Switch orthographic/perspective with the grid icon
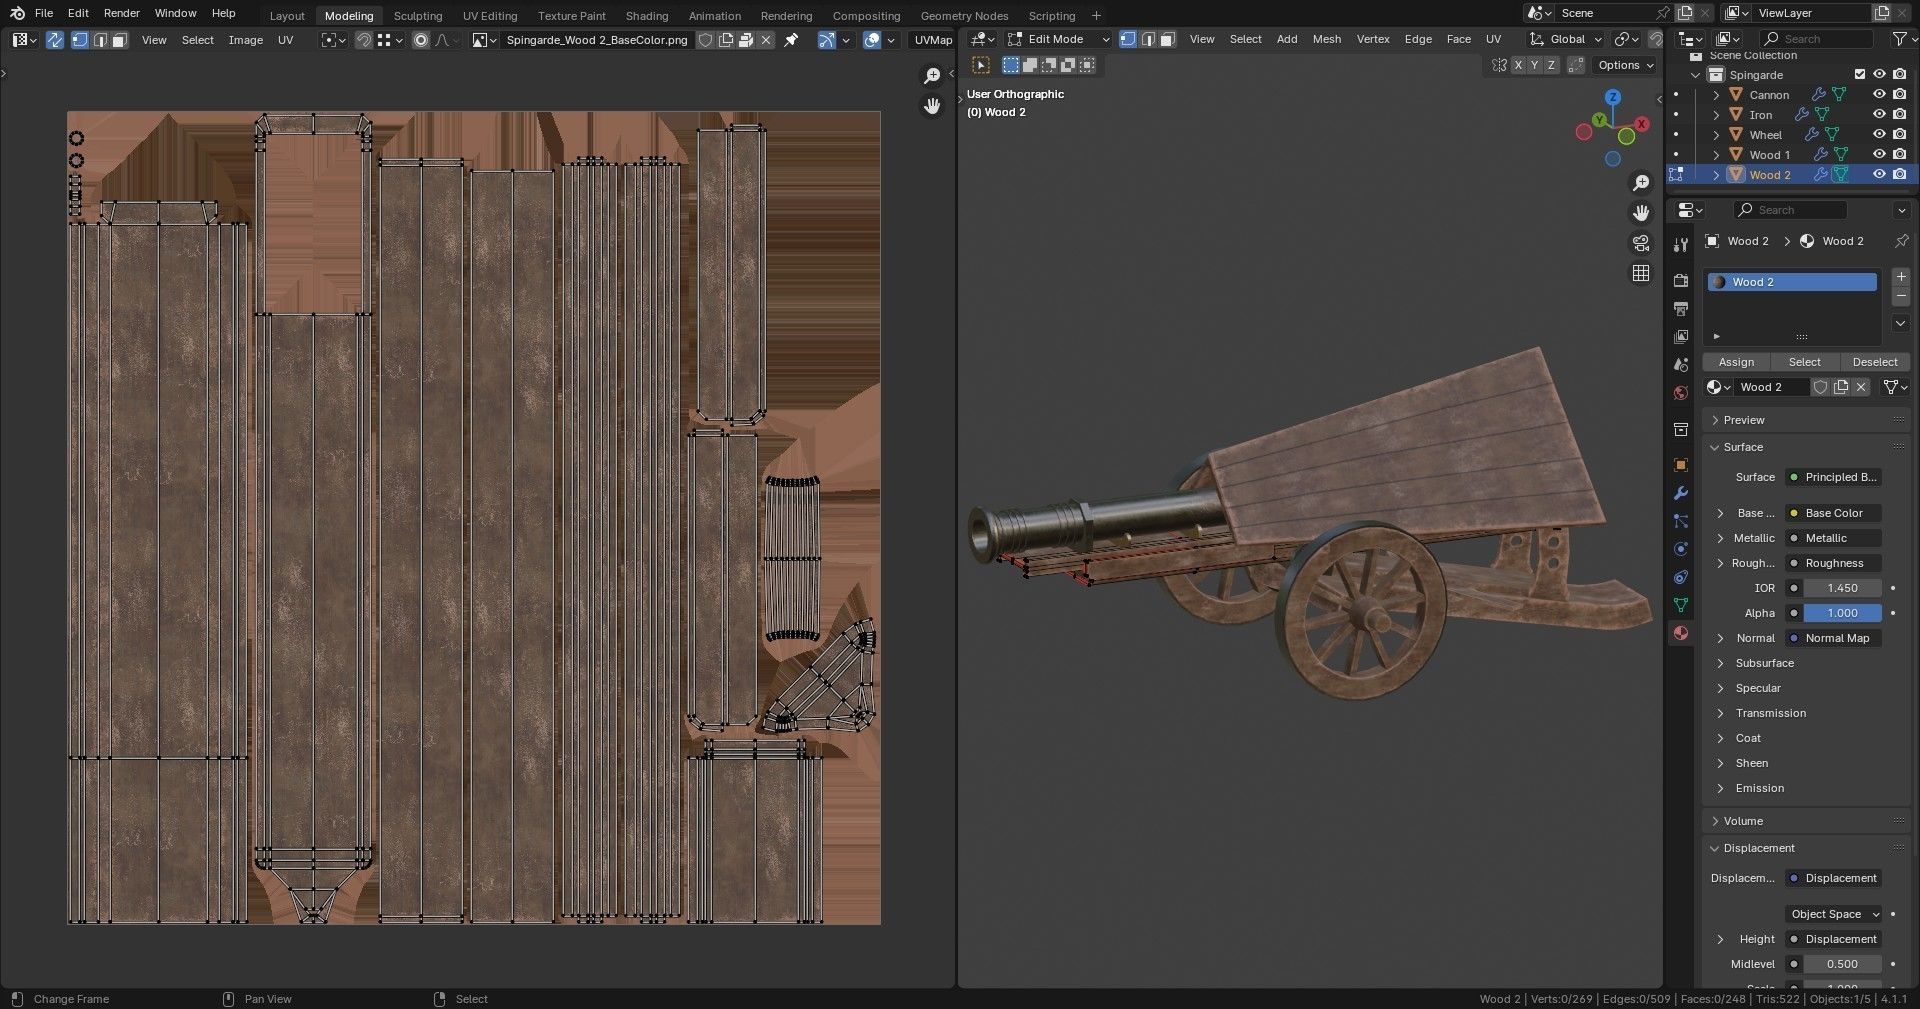Viewport: 1920px width, 1009px height. click(1641, 273)
